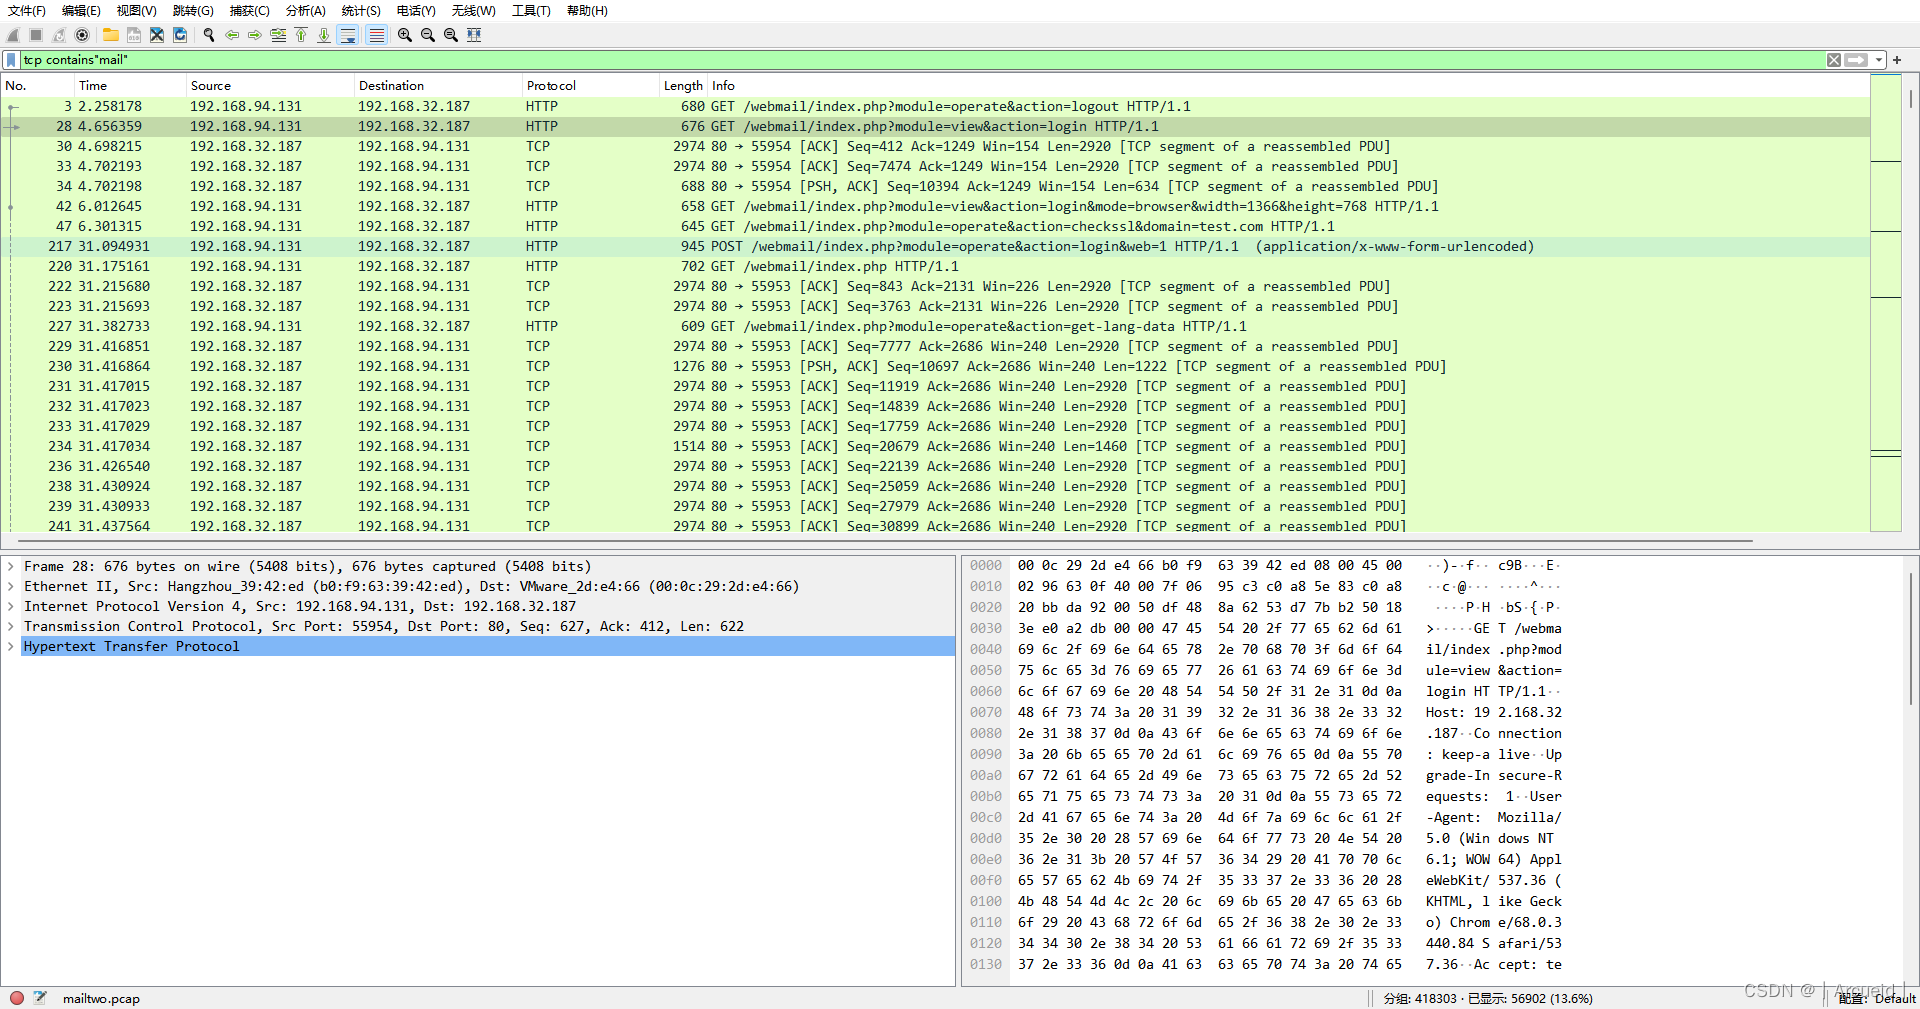Open display filter bookmarks

click(x=11, y=60)
